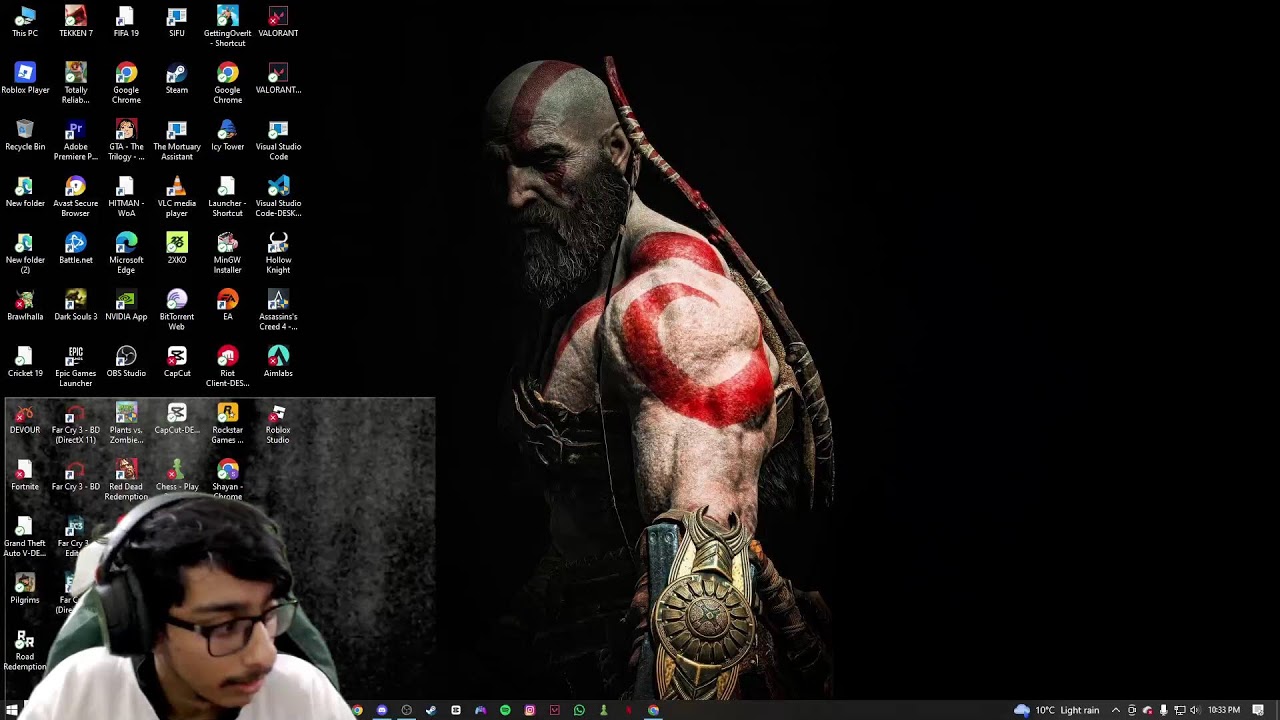Select the Launcher - Shortcut icon
Screen dimensions: 1280x720
pos(227,197)
